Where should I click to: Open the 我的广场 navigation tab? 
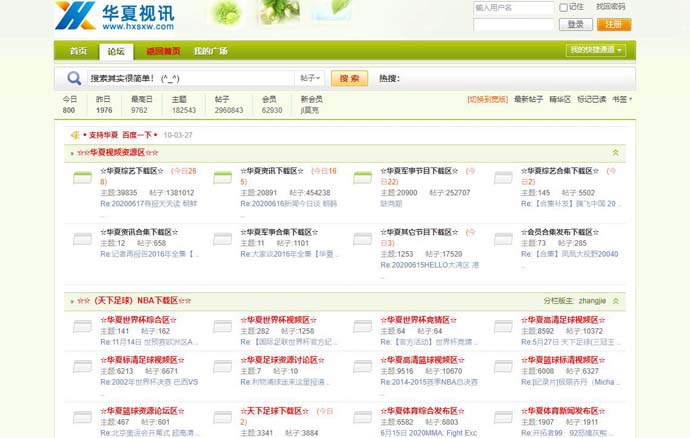point(211,51)
